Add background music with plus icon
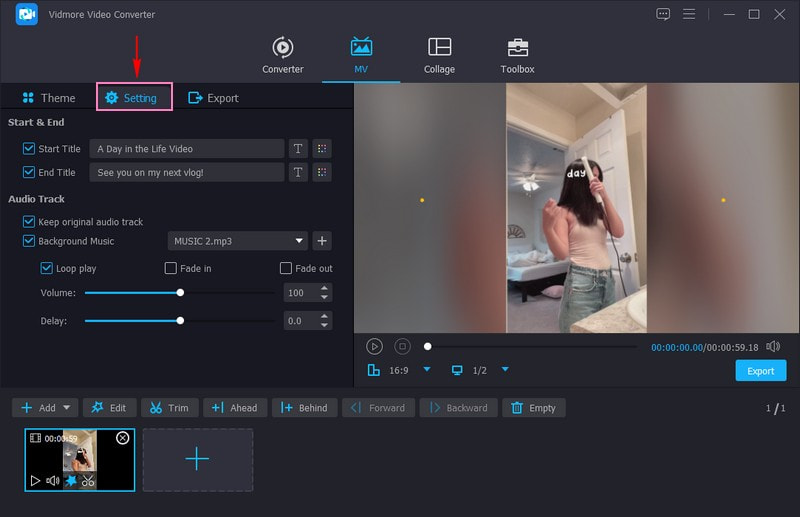800x517 pixels. 322,241
